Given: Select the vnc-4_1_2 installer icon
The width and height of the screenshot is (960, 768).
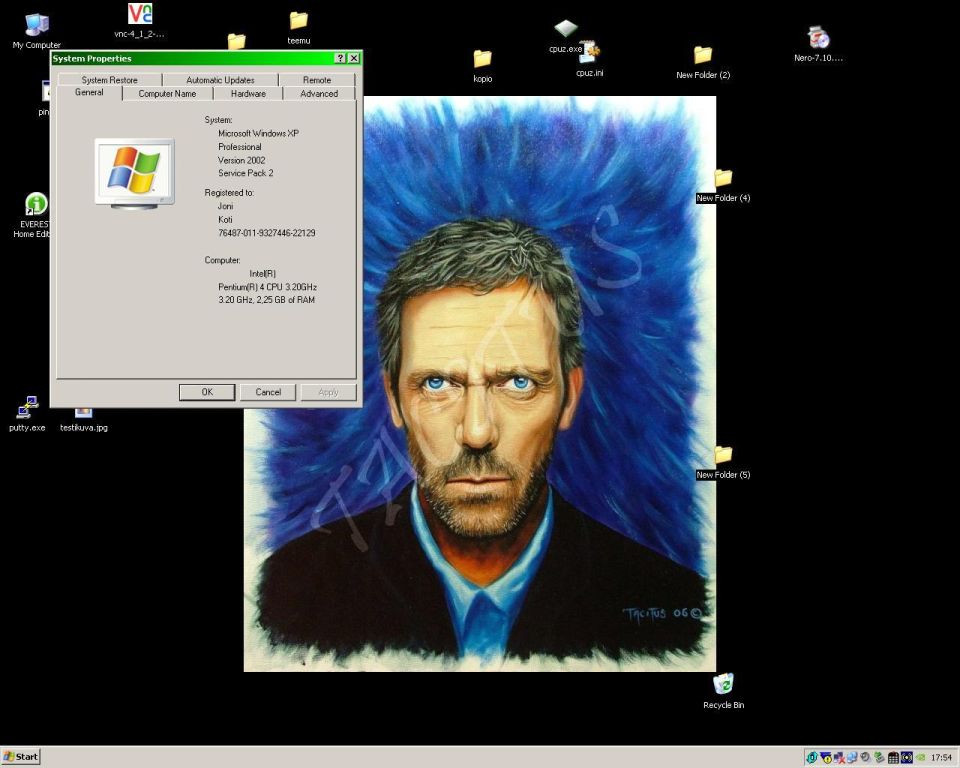Looking at the screenshot, I should tap(140, 15).
